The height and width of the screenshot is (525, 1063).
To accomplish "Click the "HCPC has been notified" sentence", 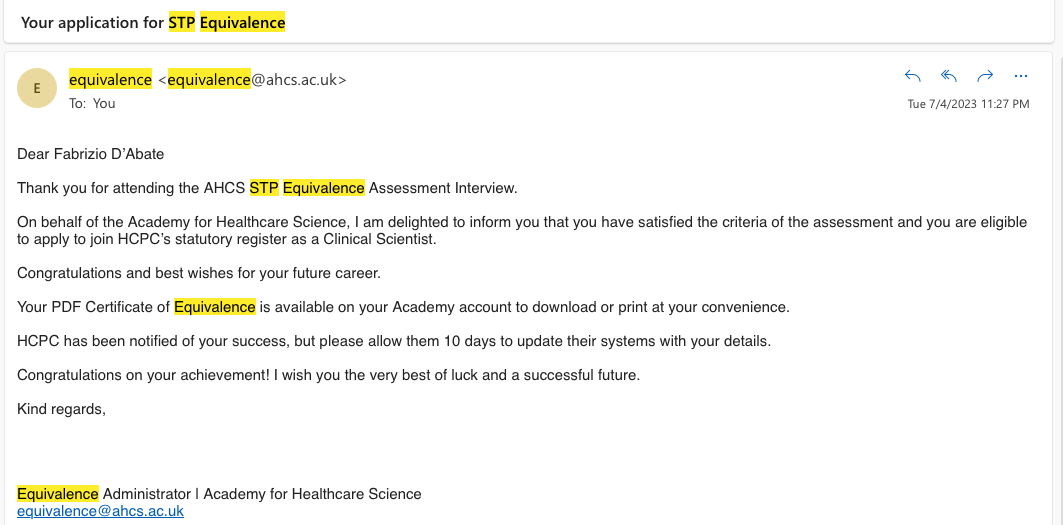I will pos(394,341).
